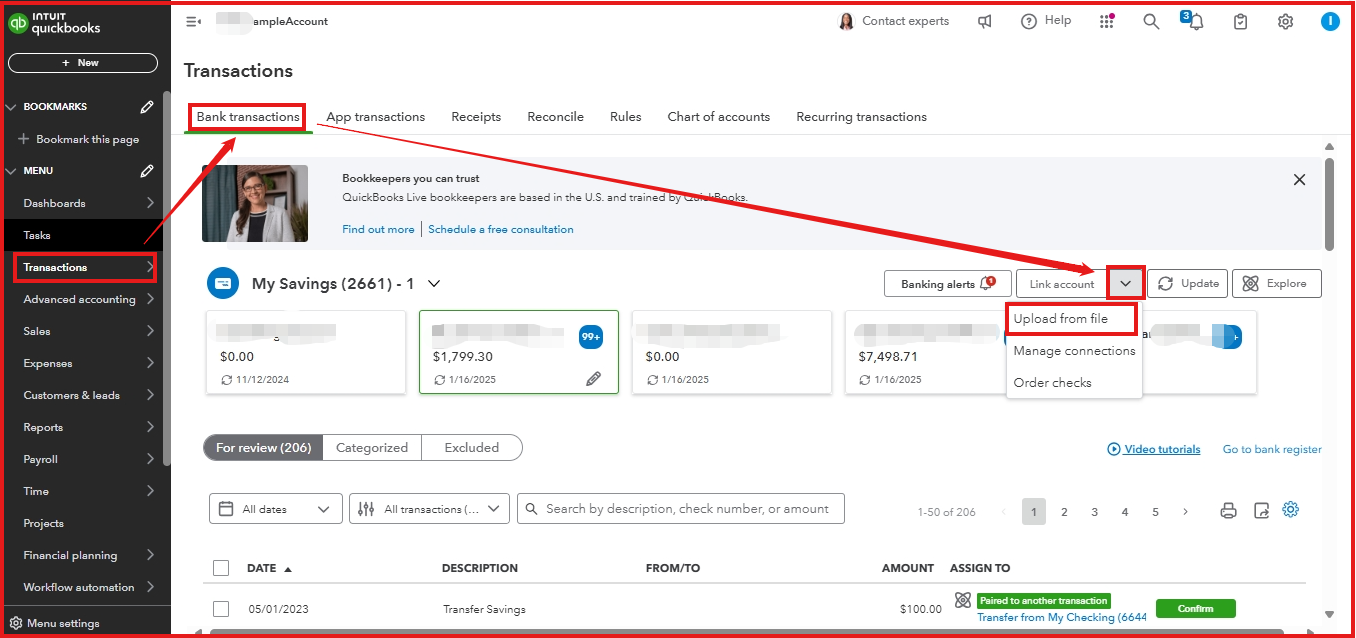Click the atom icon in the 05/01/2023 row
This screenshot has width=1356, height=638.
tap(963, 600)
